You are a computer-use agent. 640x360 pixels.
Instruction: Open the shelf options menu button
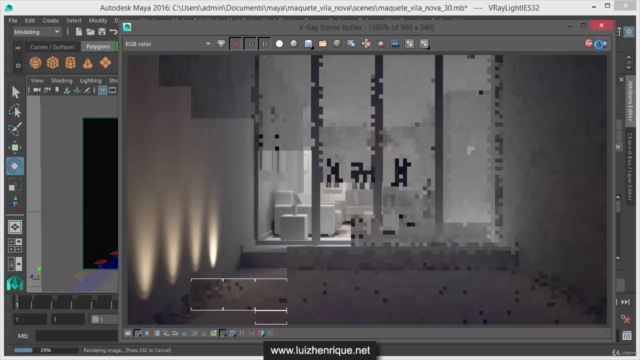18,47
